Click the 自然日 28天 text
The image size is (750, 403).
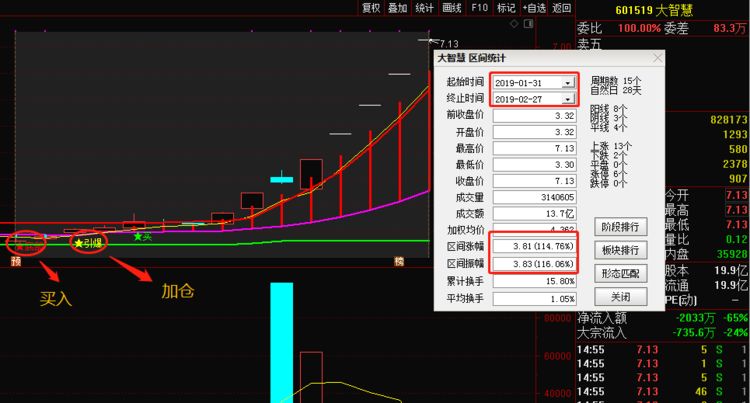[616, 90]
